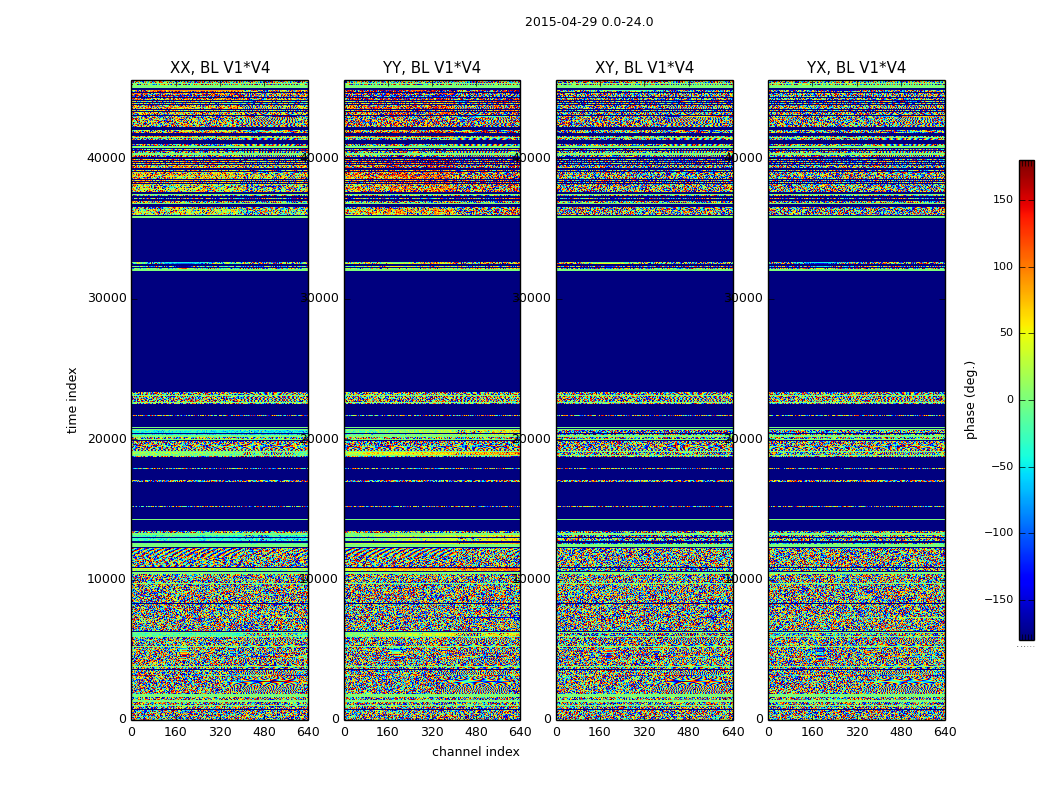This screenshot has width=1050, height=800.
Task: Click the YY, BL V1*V4 plot title
Action: point(432,68)
